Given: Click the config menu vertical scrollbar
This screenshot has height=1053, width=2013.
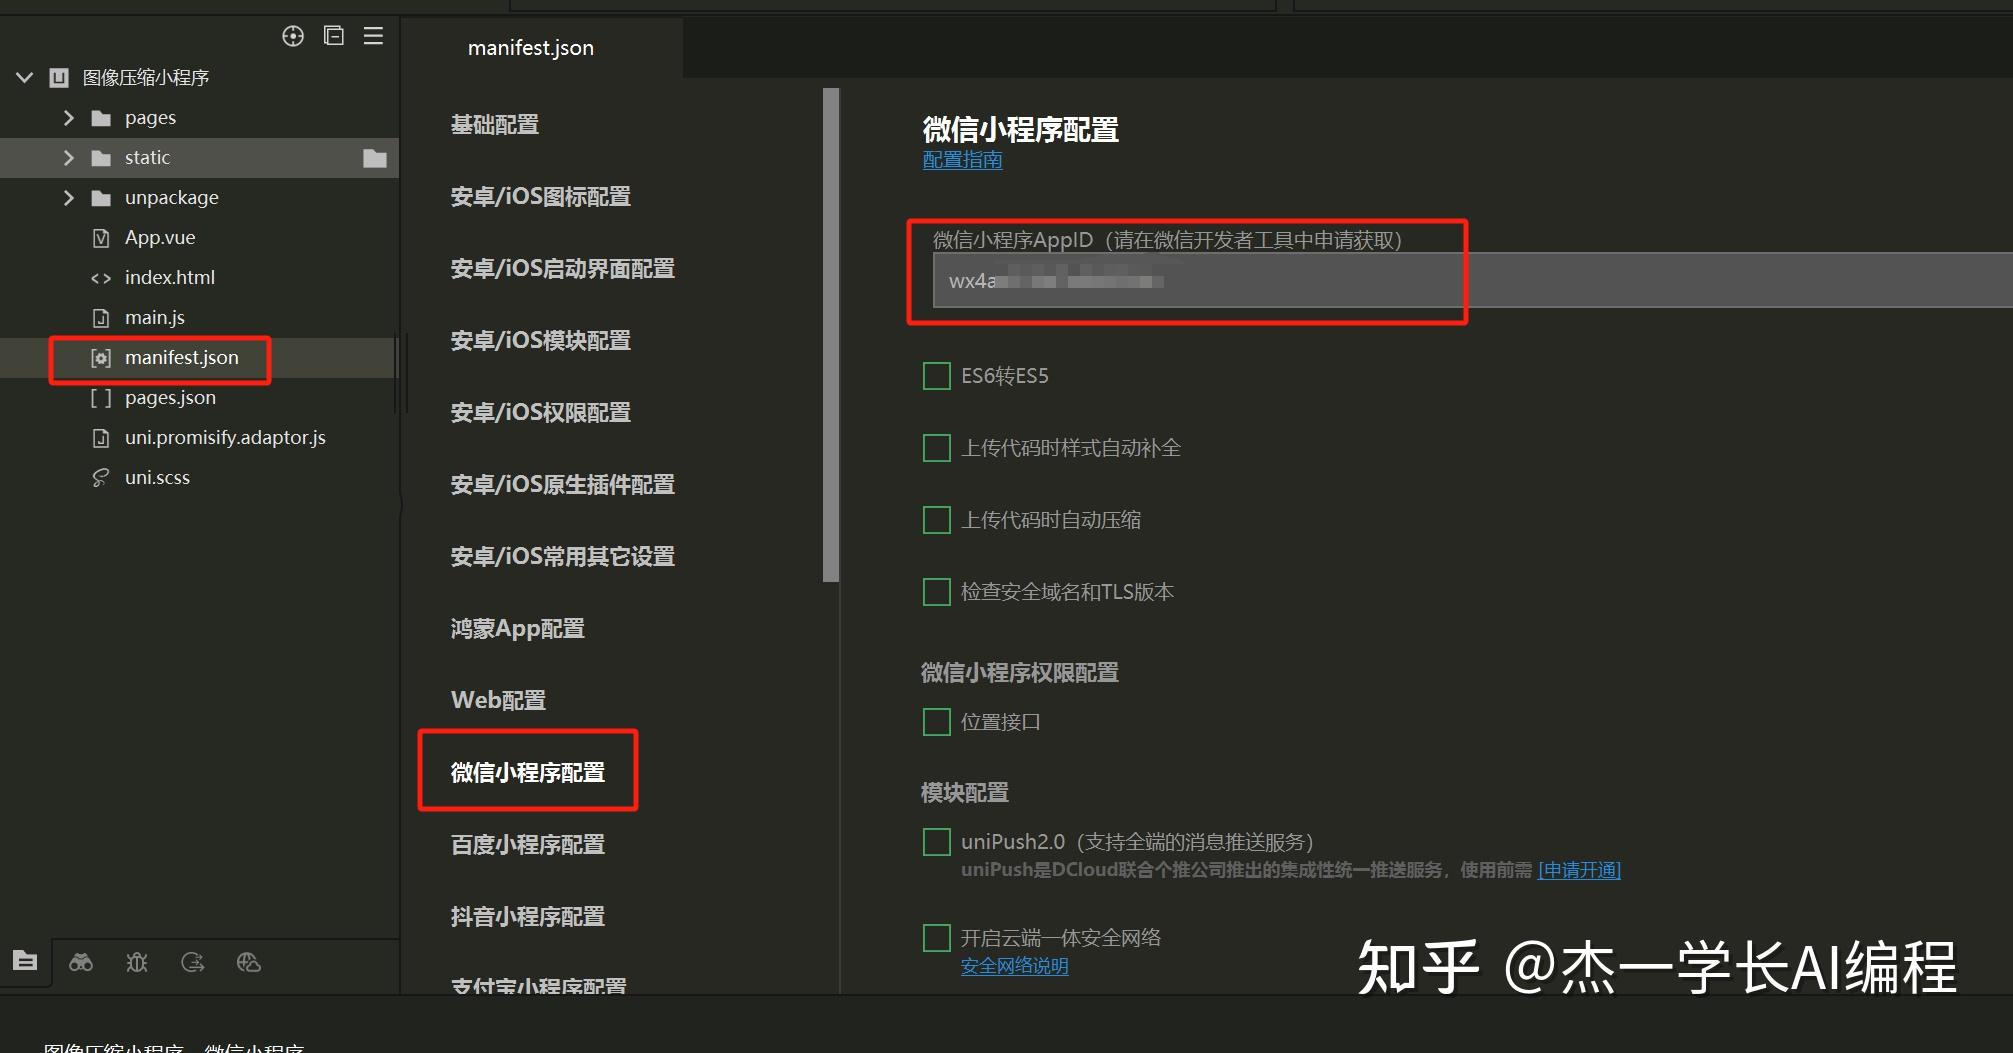Looking at the screenshot, I should click(x=831, y=335).
